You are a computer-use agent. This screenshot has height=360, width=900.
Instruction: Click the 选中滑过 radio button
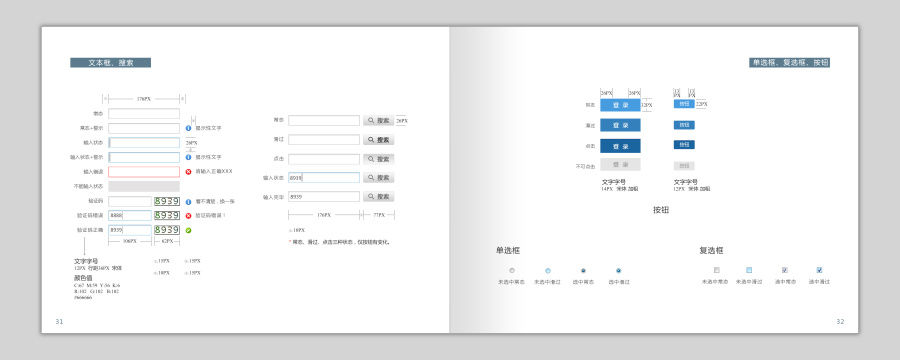tap(619, 270)
